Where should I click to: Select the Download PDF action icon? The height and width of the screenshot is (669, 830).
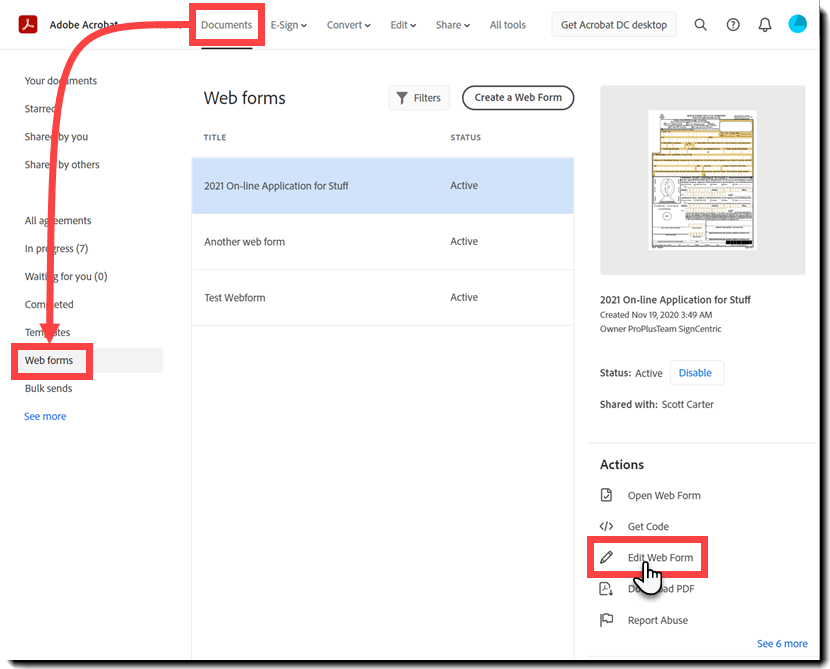607,589
